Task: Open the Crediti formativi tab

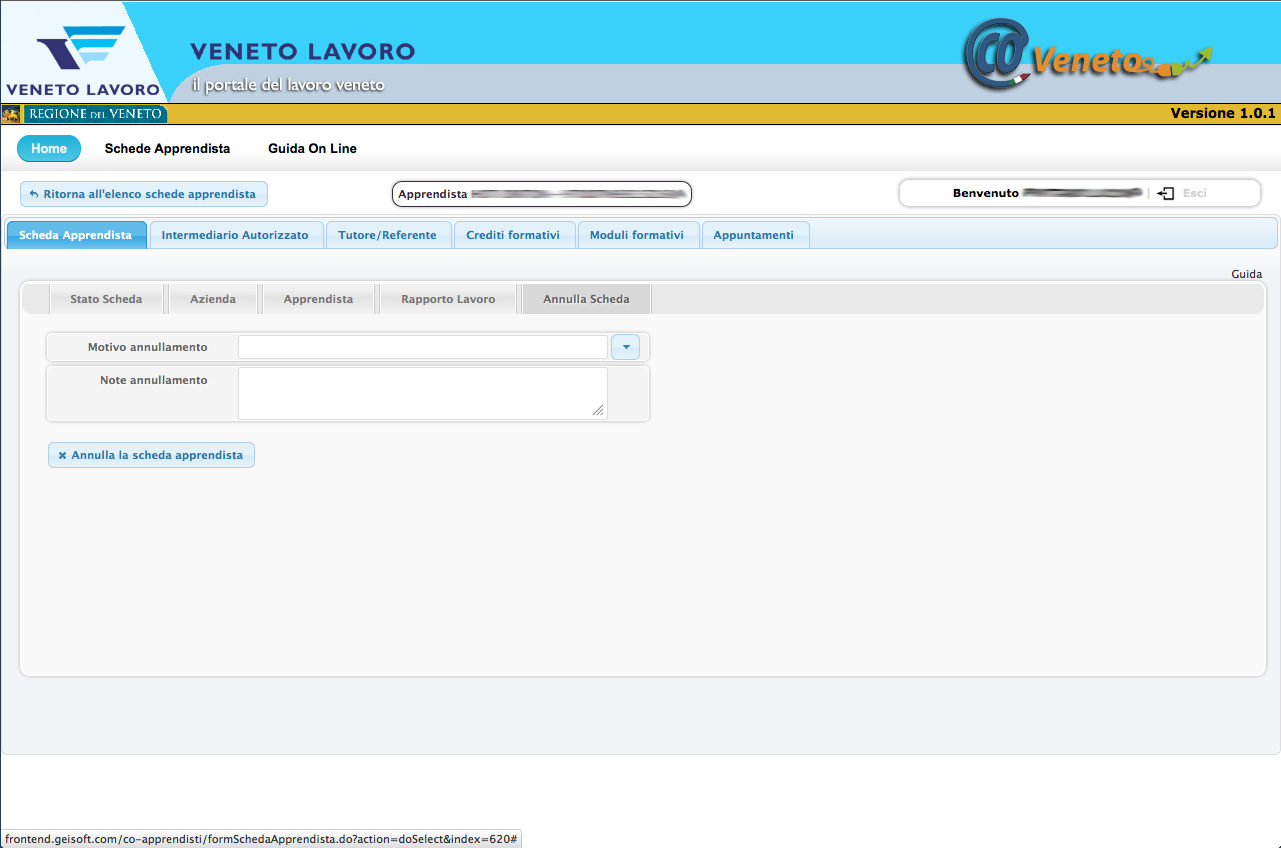Action: coord(513,235)
